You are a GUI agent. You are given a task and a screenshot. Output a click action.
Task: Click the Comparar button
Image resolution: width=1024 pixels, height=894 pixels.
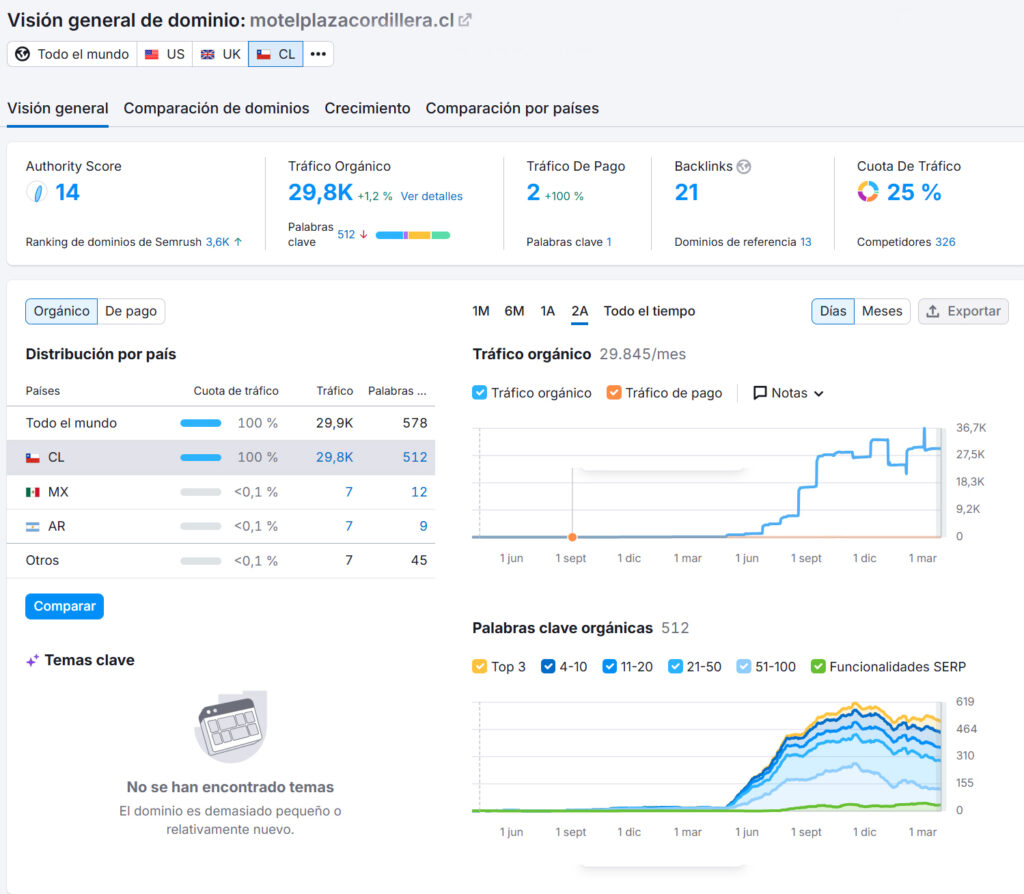[x=64, y=606]
